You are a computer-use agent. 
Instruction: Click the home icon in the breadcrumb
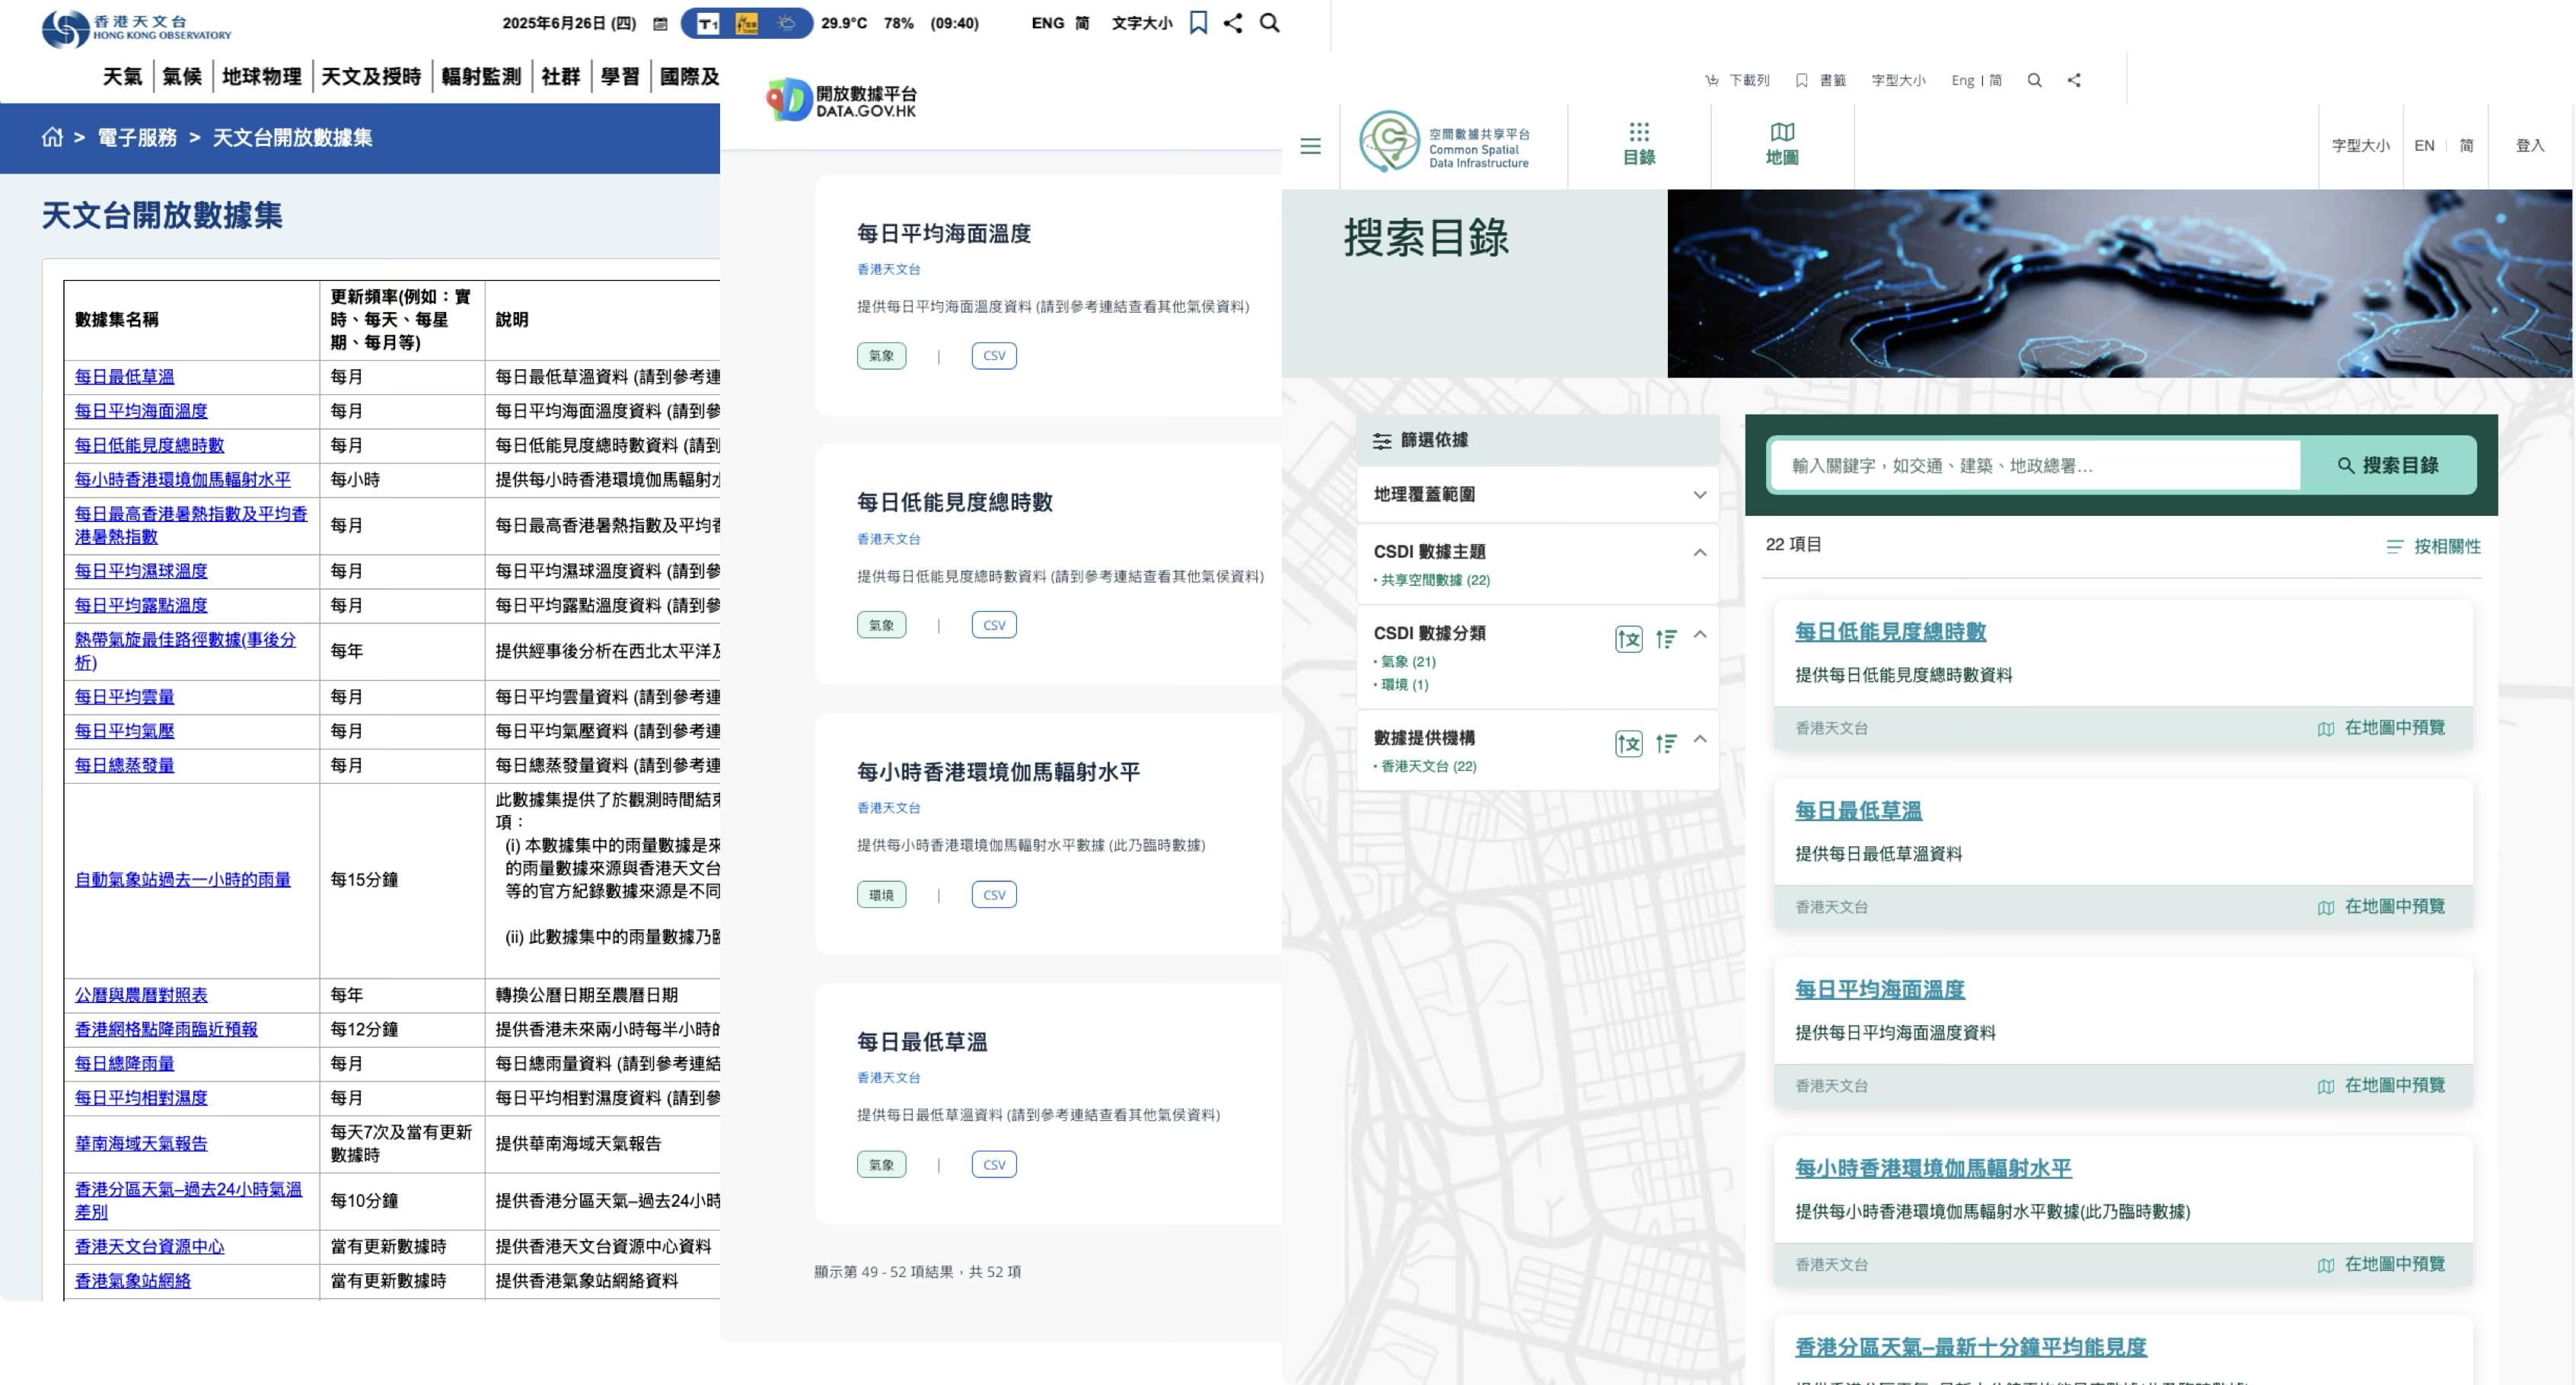[x=52, y=137]
